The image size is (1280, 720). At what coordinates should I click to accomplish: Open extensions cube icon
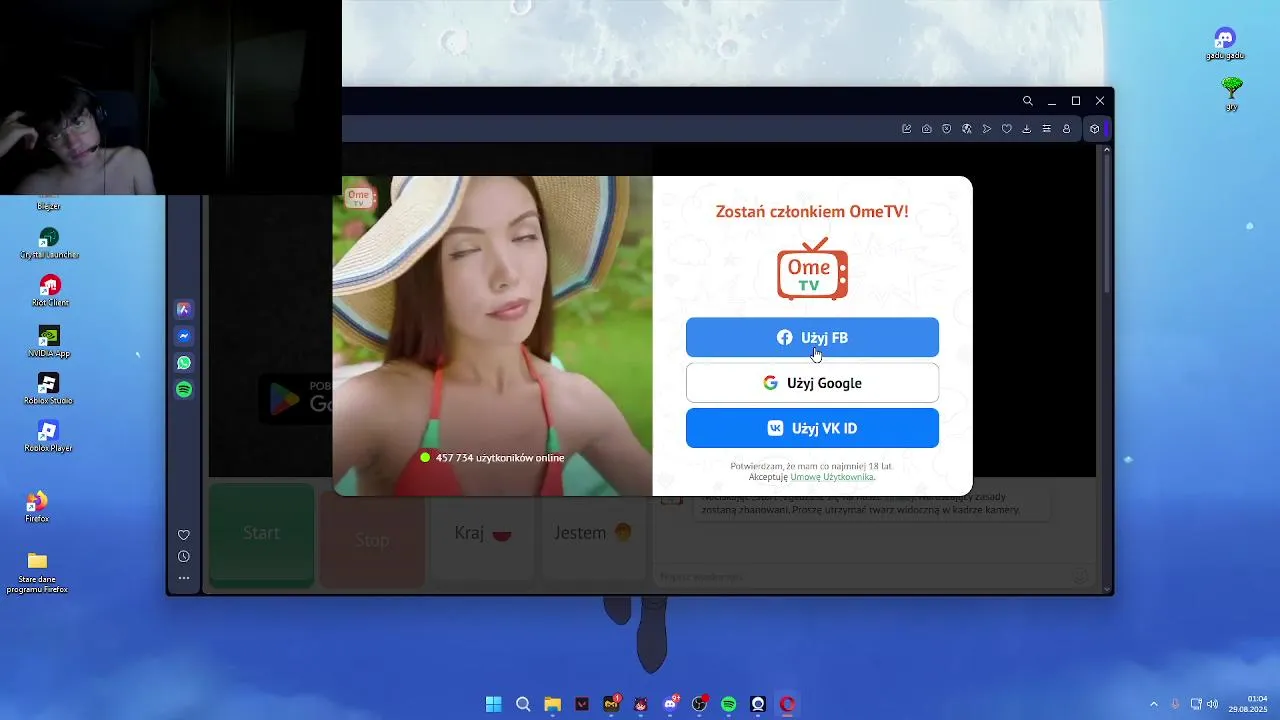click(1095, 129)
